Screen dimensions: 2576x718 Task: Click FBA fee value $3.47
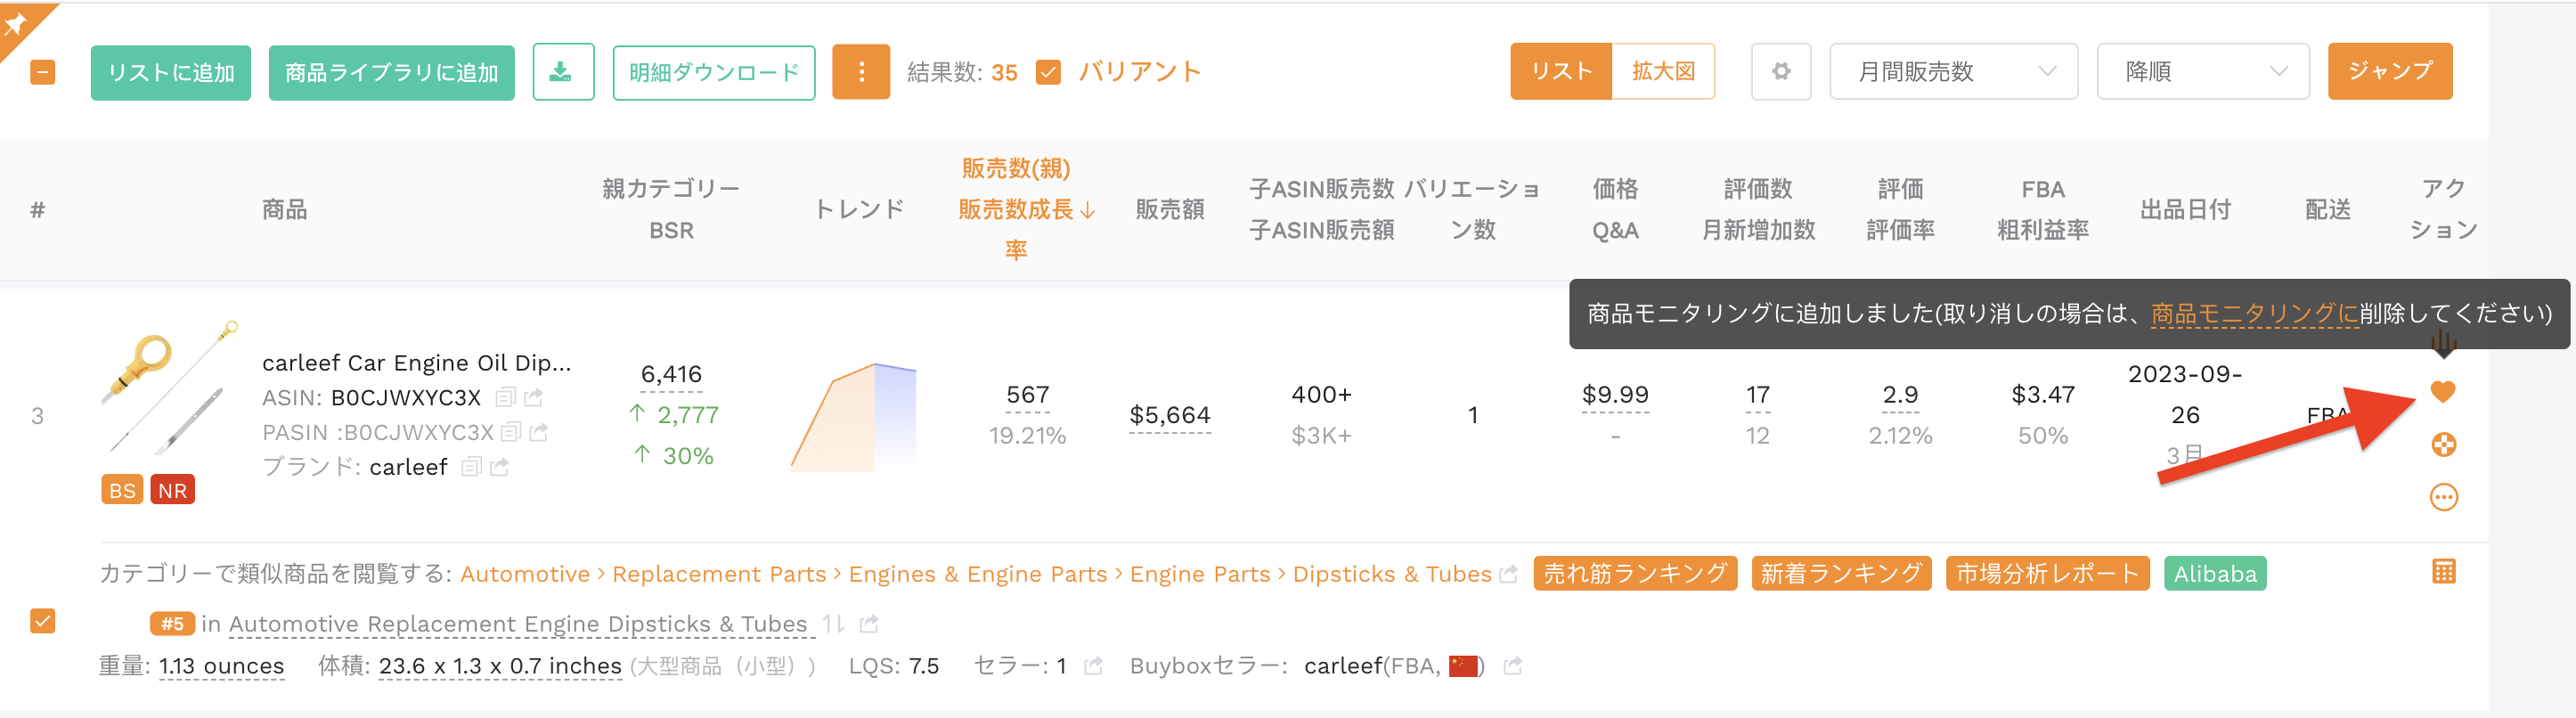2042,395
